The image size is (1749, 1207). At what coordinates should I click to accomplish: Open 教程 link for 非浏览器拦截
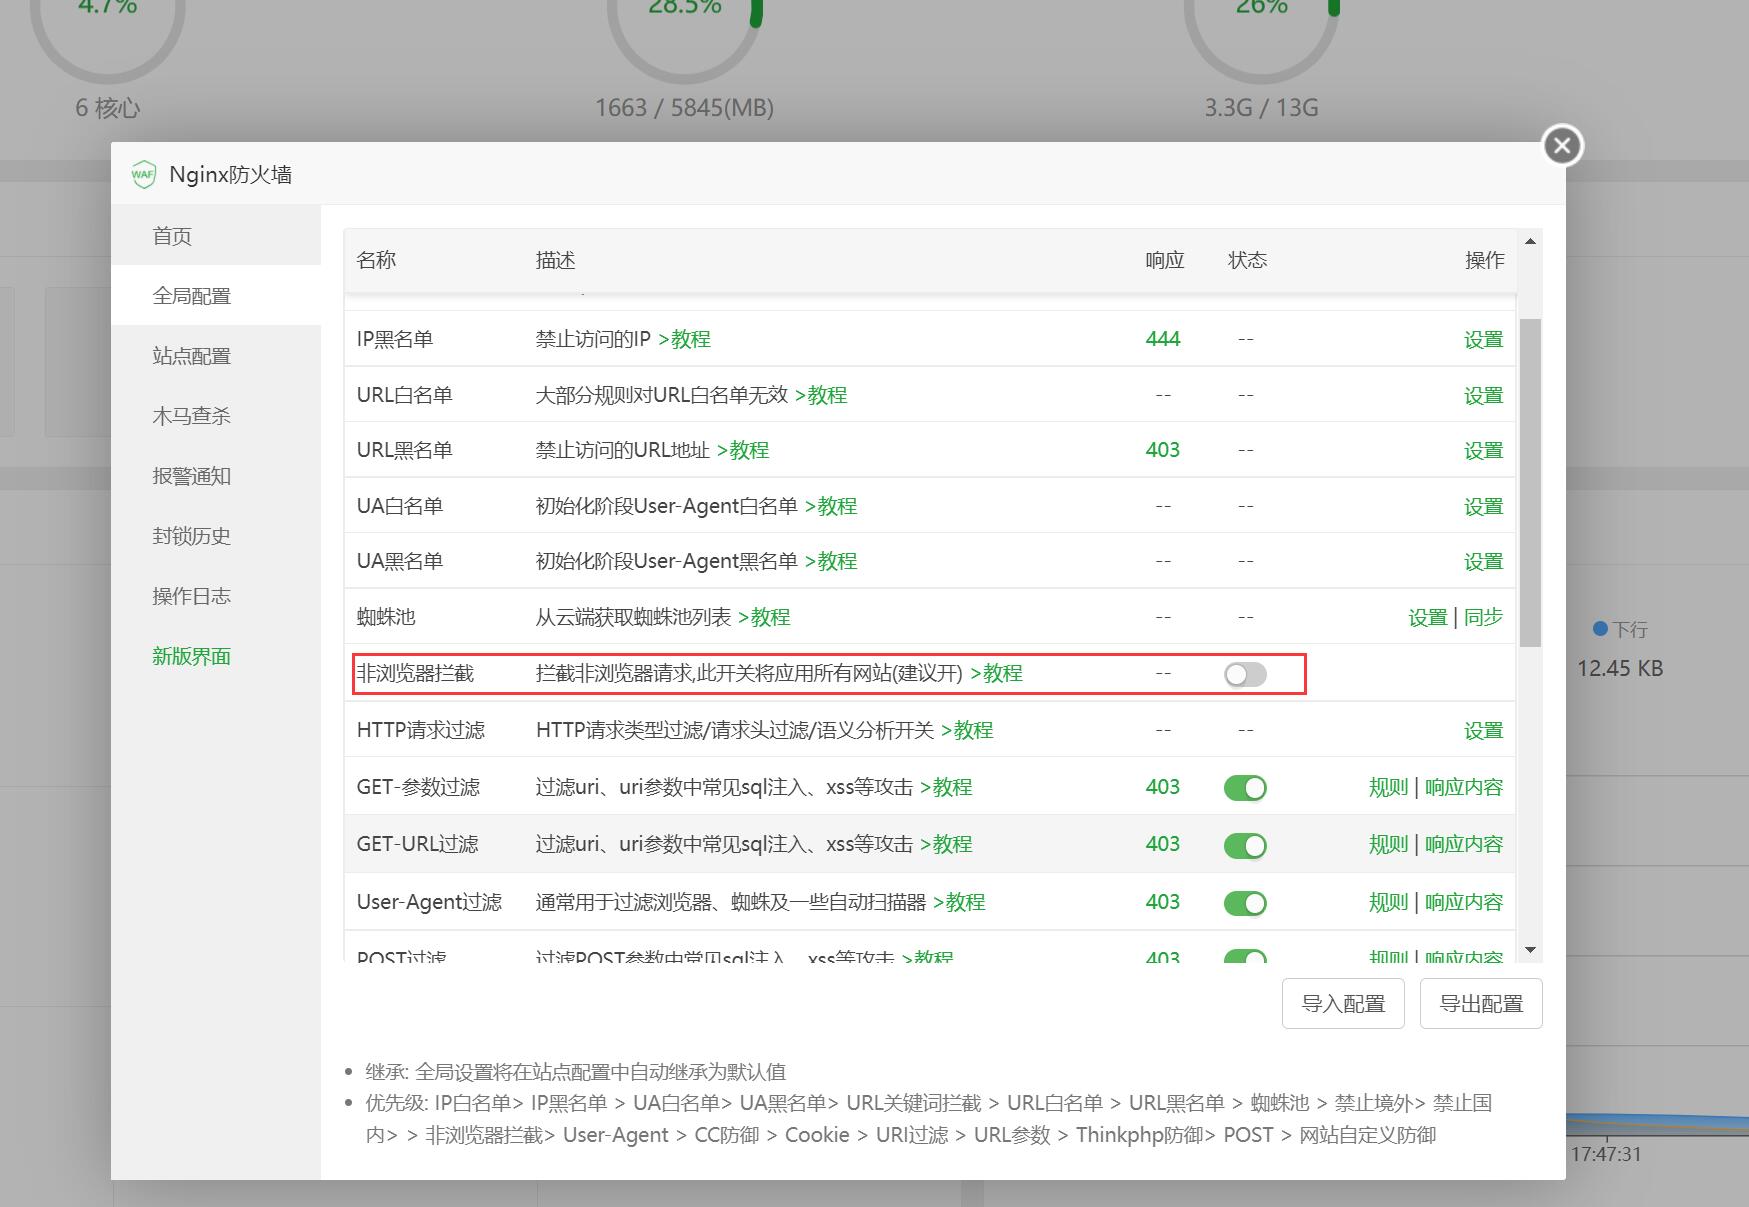pos(997,674)
